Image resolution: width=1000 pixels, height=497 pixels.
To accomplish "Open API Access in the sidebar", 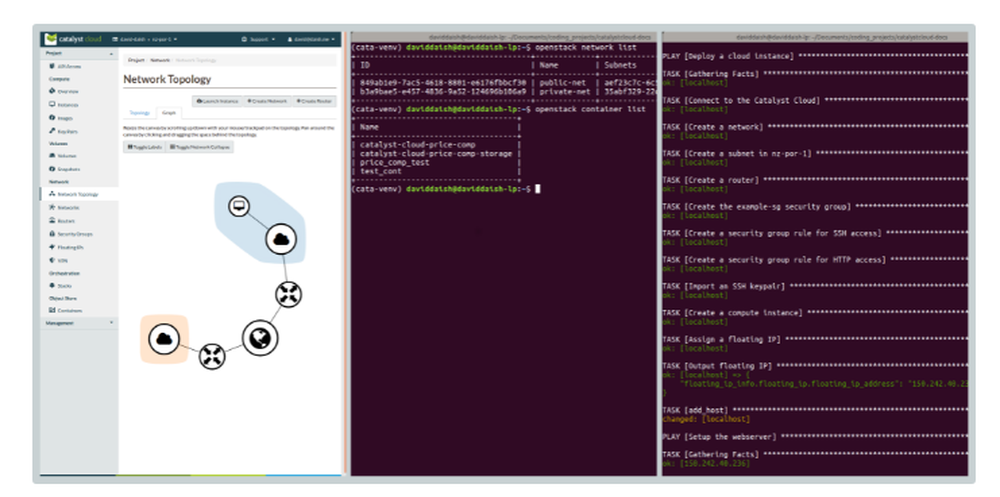I will [66, 66].
